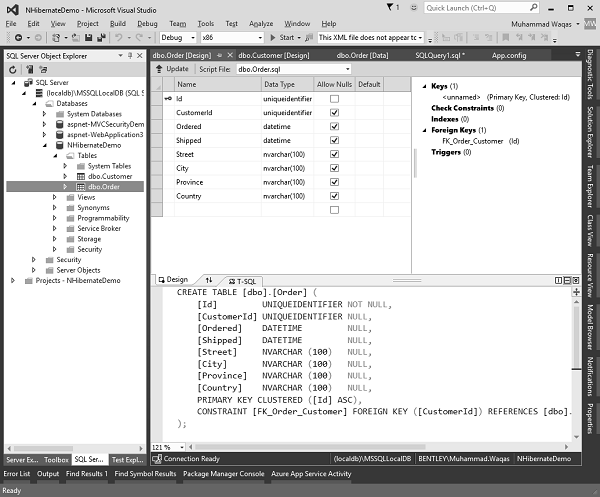Open the Package Manager Console panel
600x497 pixels.
tap(226, 473)
